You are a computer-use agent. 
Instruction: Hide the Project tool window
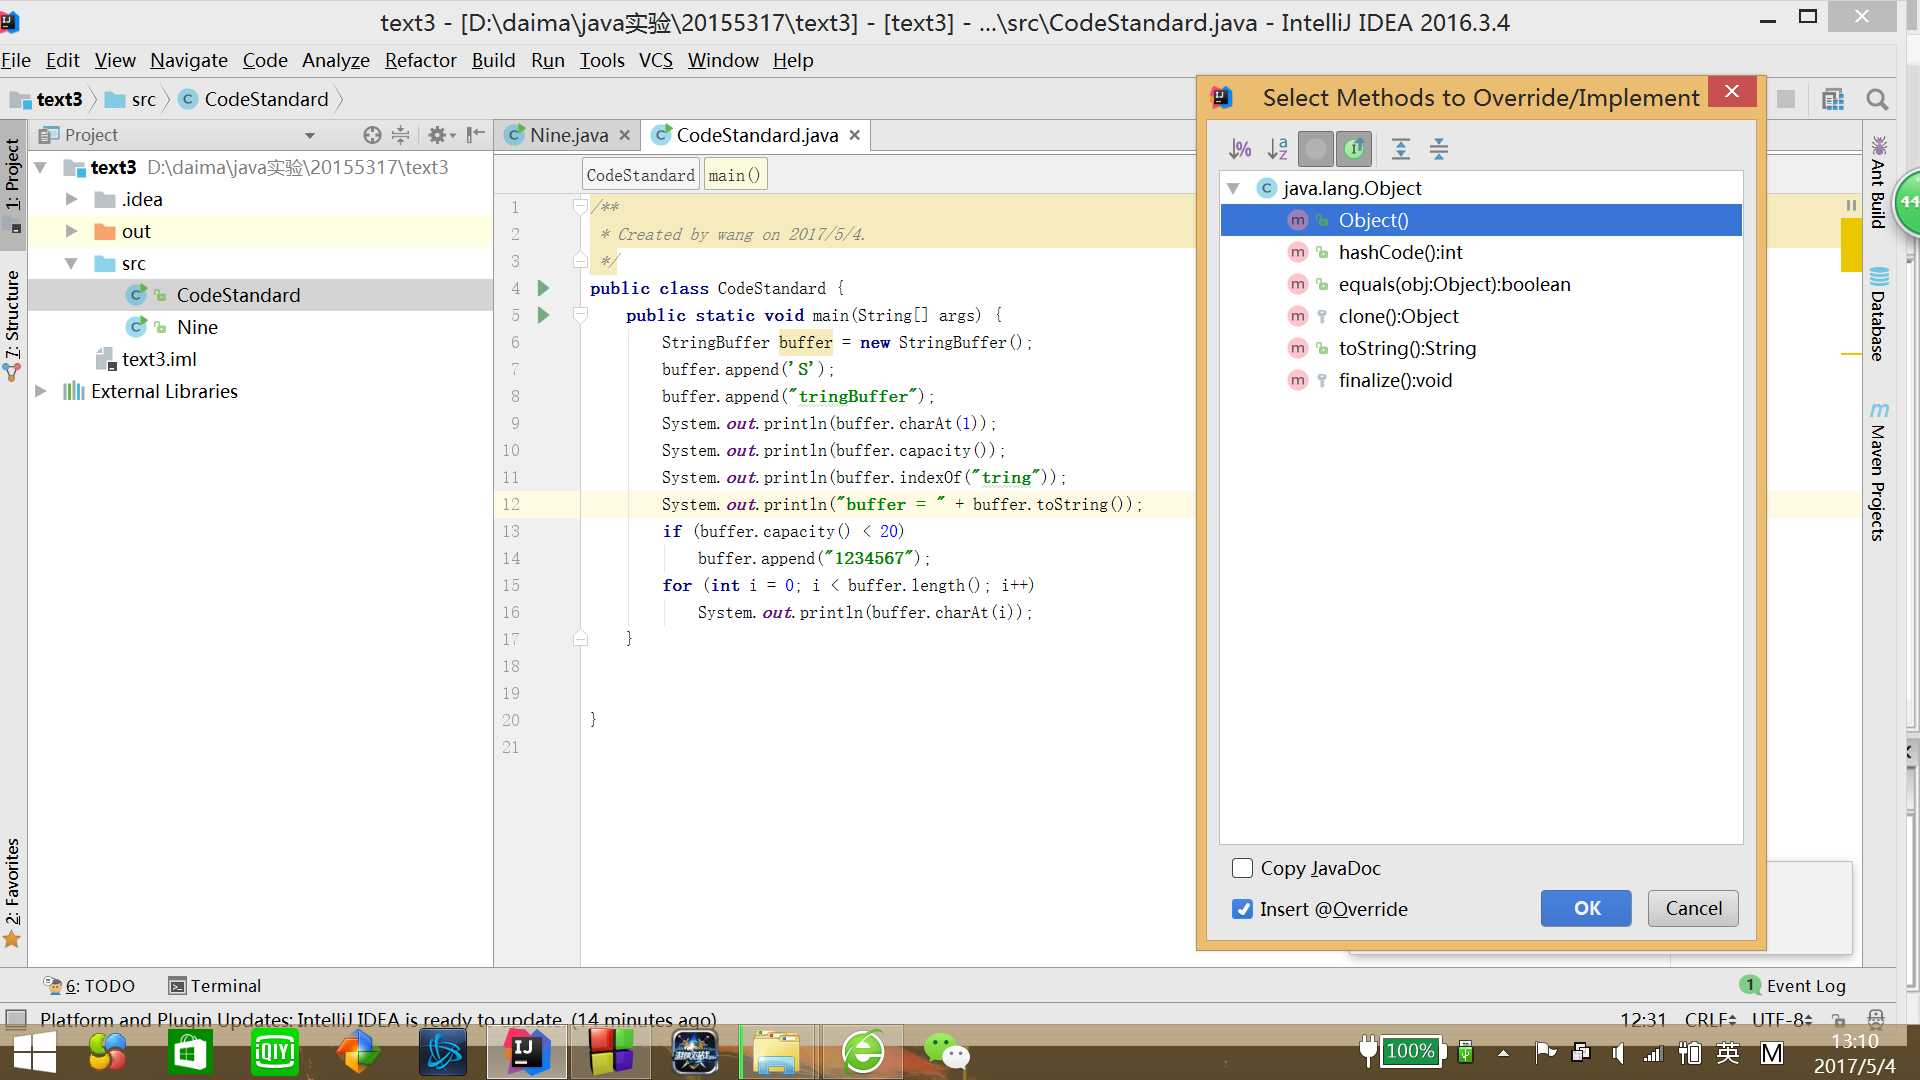click(476, 135)
